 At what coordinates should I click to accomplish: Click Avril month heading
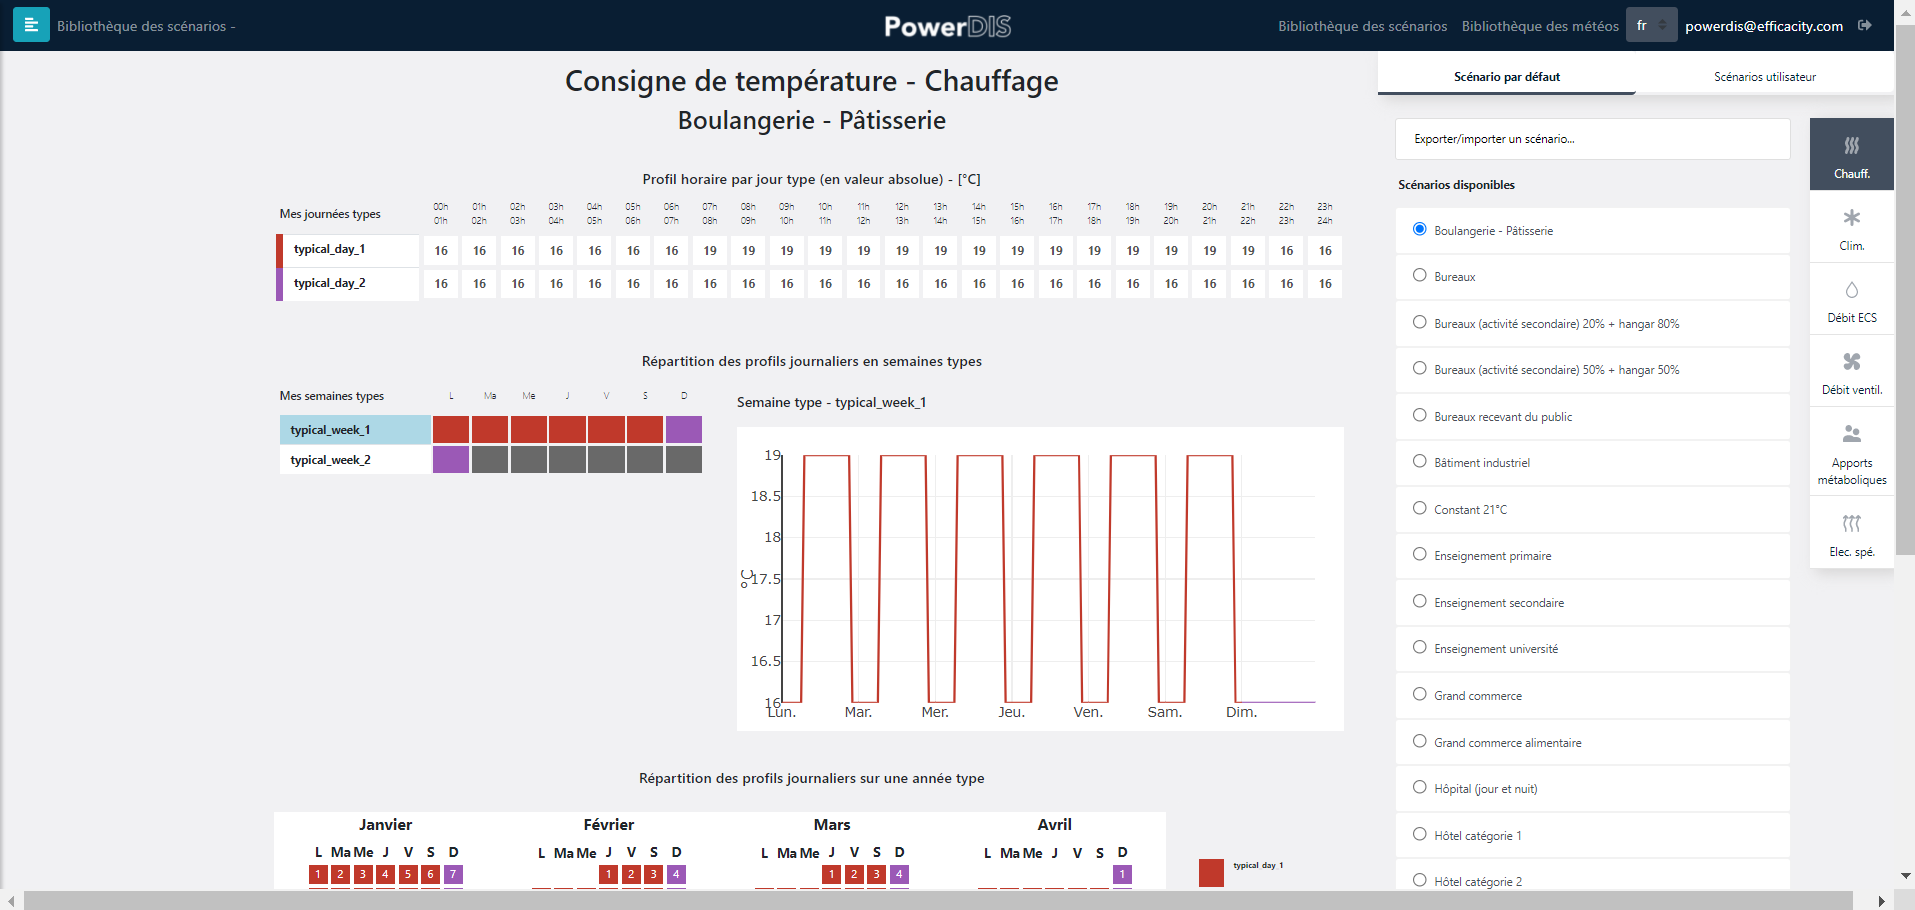pyautogui.click(x=1055, y=825)
